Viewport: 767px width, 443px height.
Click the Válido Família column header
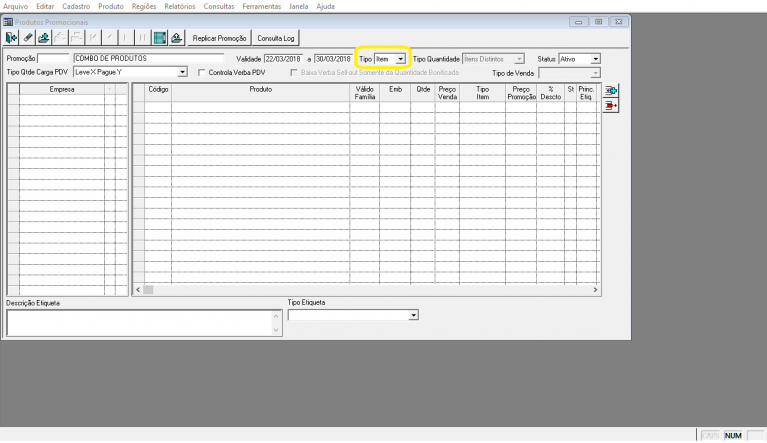coord(364,93)
